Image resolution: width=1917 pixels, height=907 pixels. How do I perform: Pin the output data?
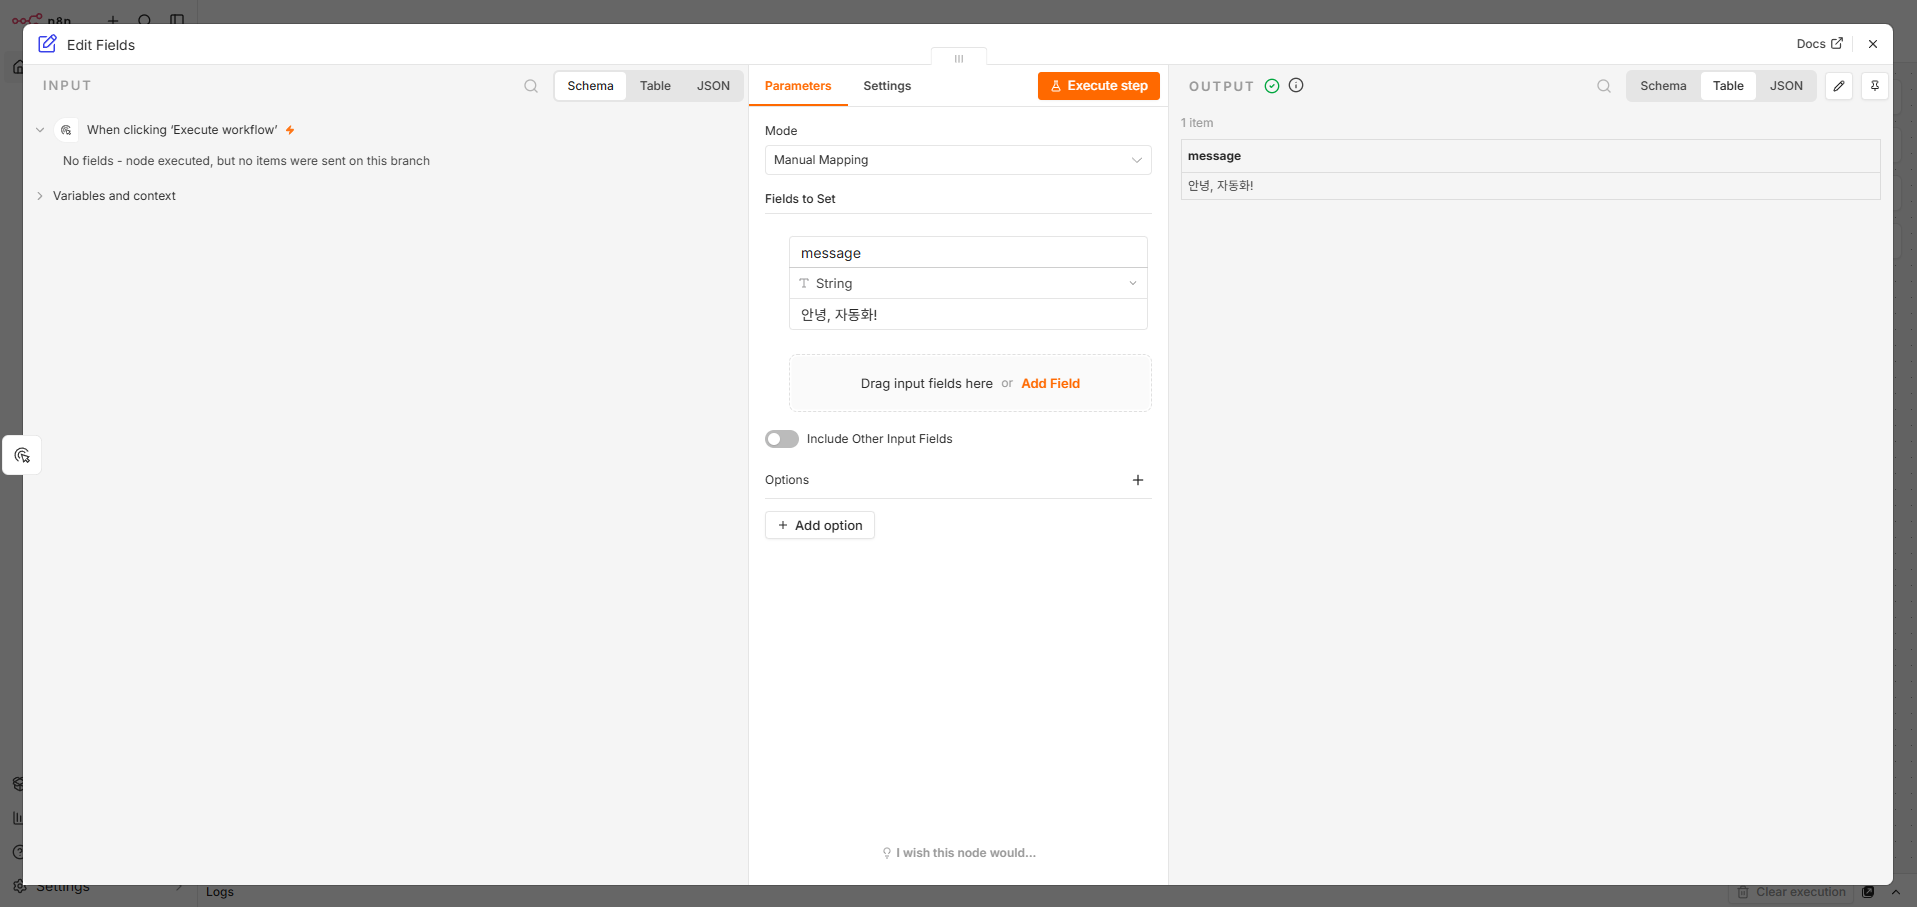[x=1875, y=86]
